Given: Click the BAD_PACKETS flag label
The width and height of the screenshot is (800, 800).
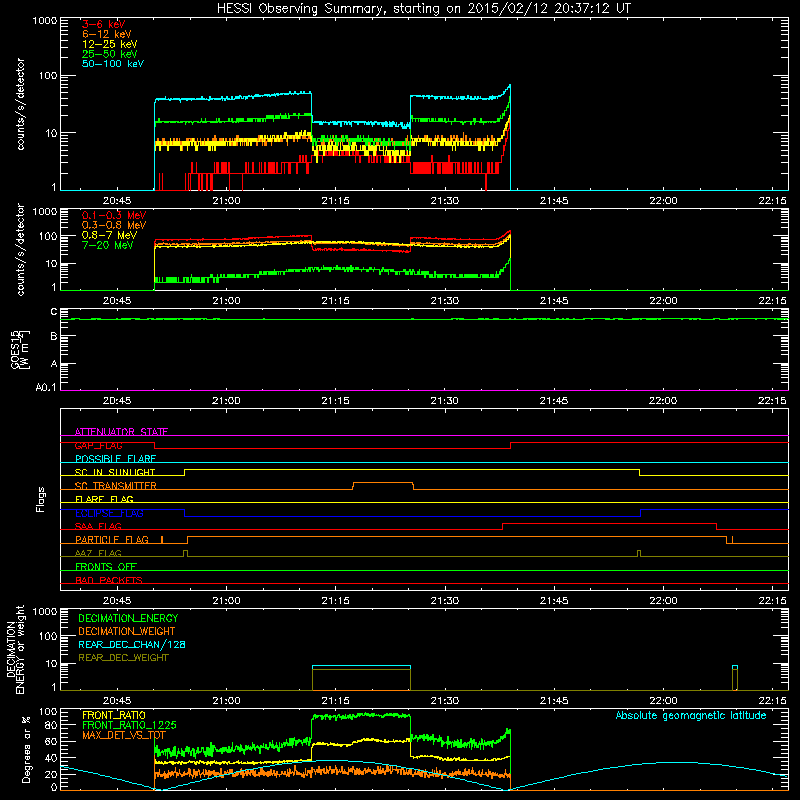Looking at the screenshot, I should coord(109,580).
